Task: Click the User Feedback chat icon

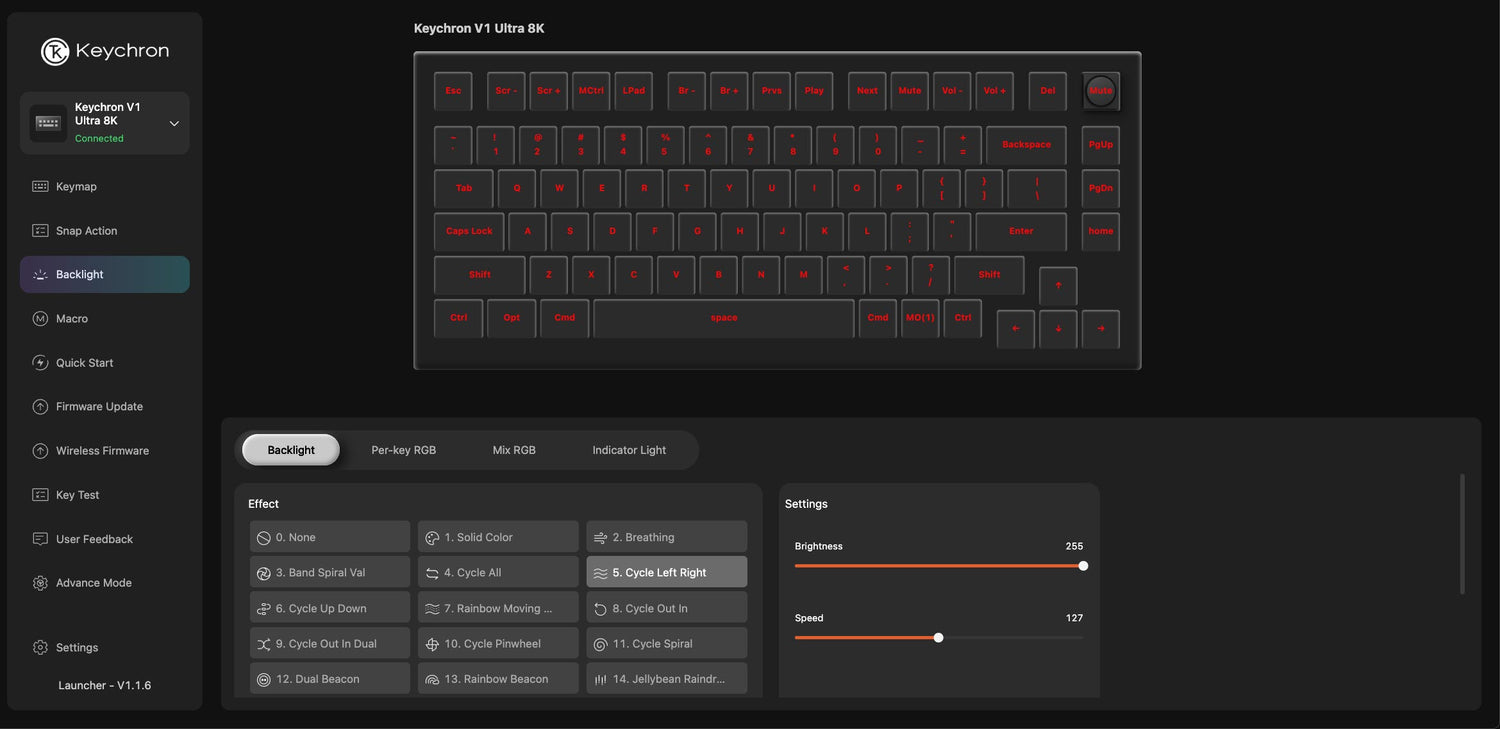Action: point(40,539)
